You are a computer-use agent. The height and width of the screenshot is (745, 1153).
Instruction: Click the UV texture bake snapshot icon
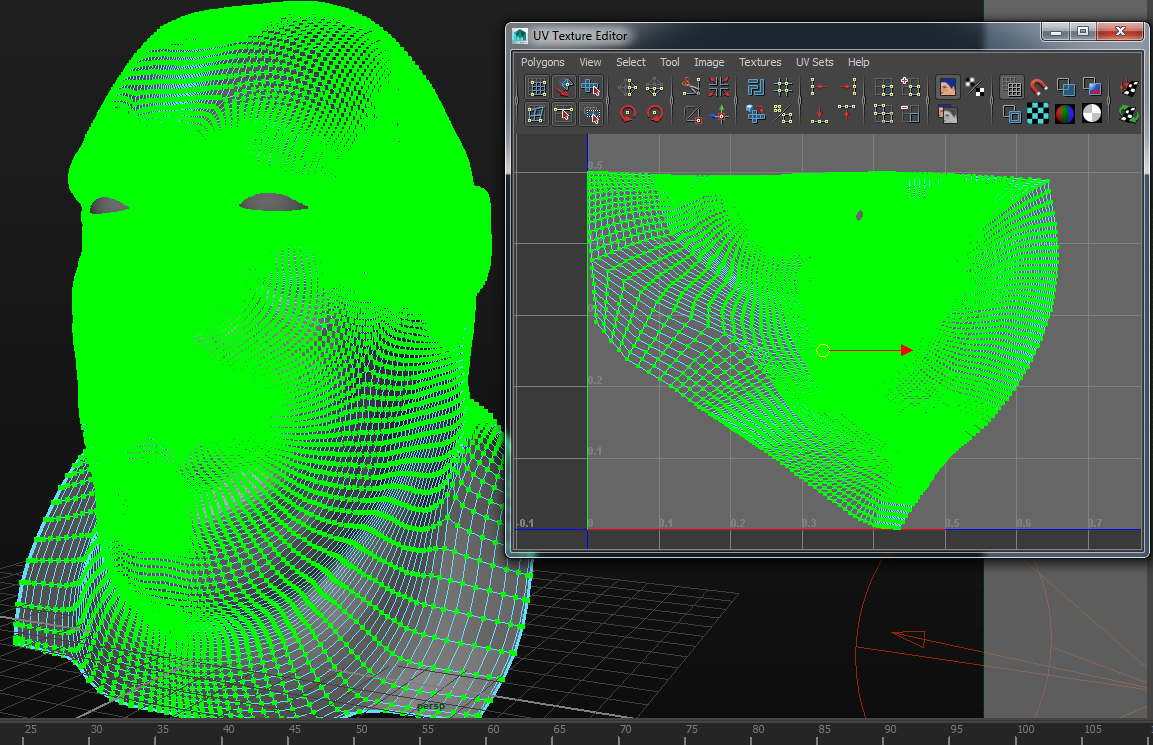(1129, 87)
